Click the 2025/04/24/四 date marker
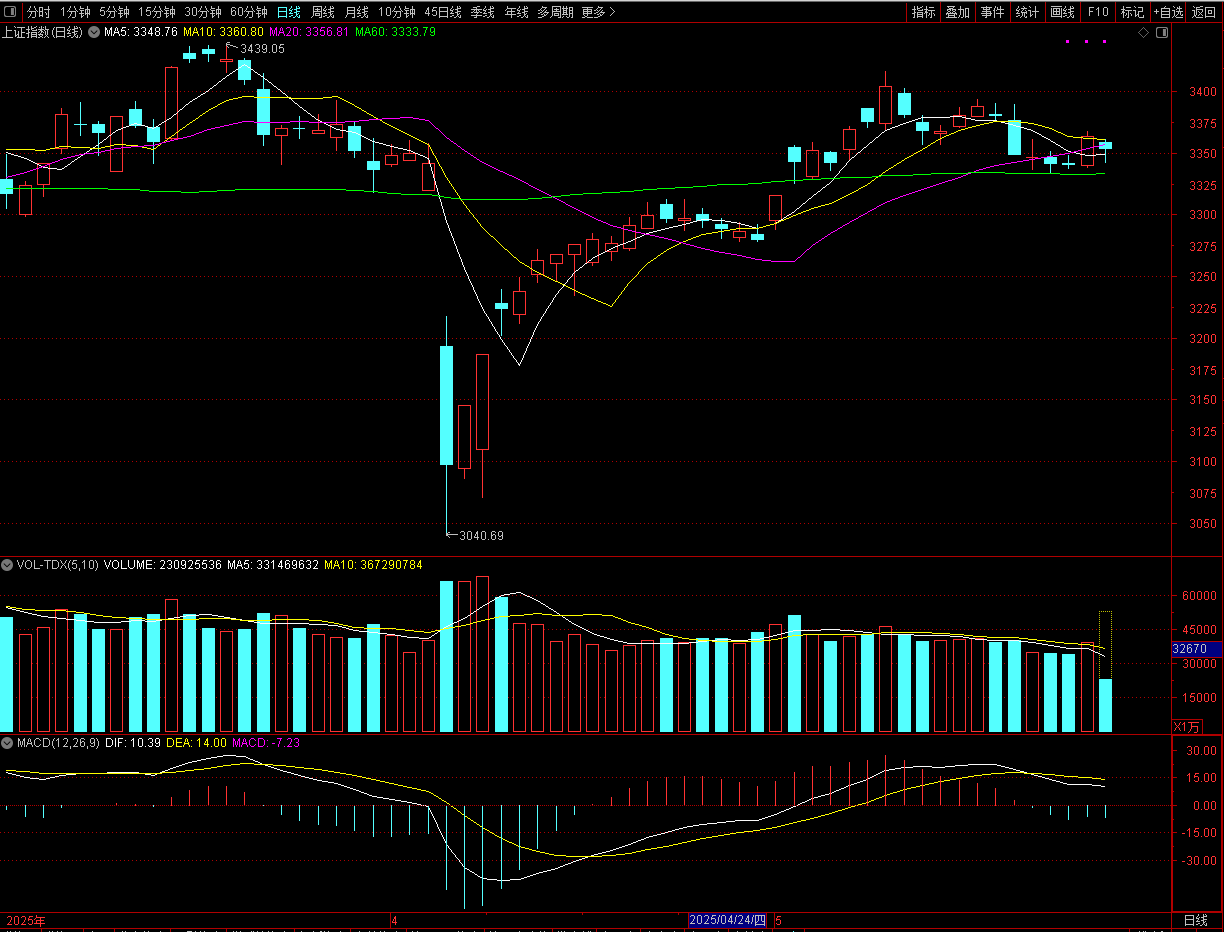1224x932 pixels. [x=728, y=920]
